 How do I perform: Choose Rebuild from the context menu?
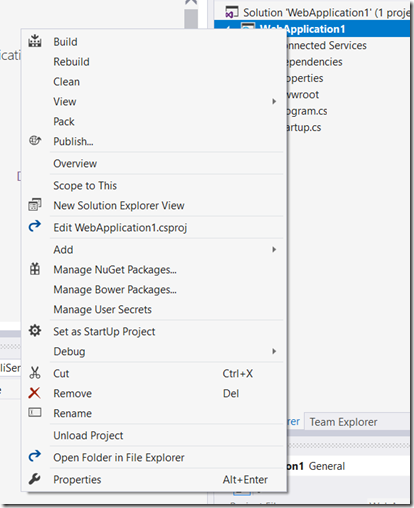tap(153, 62)
